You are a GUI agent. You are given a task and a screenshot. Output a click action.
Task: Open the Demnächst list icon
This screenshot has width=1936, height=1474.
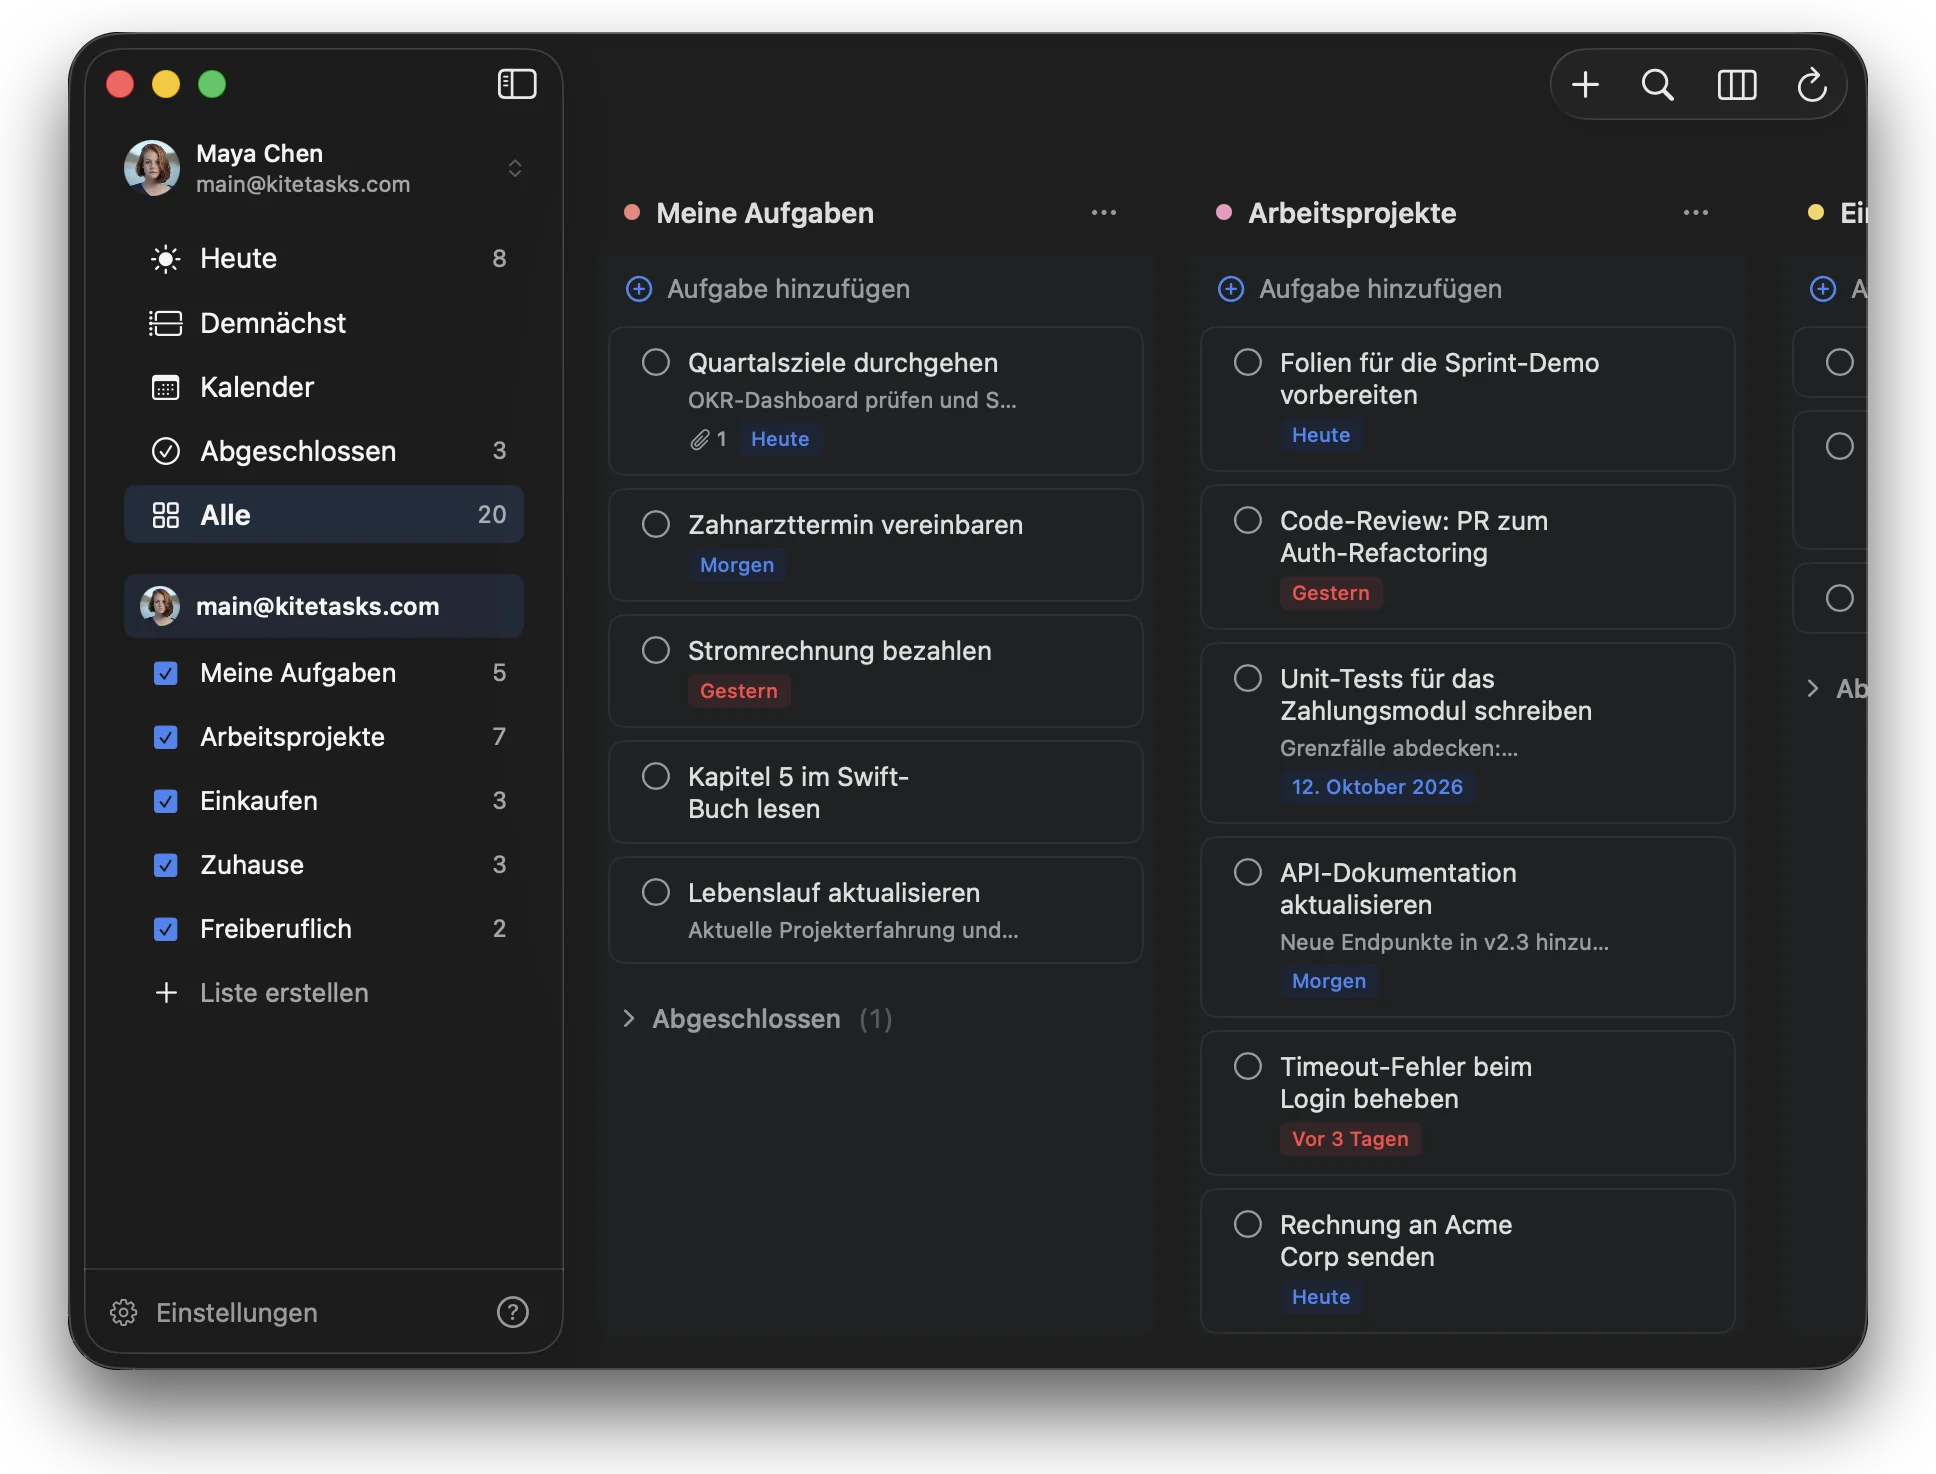166,323
